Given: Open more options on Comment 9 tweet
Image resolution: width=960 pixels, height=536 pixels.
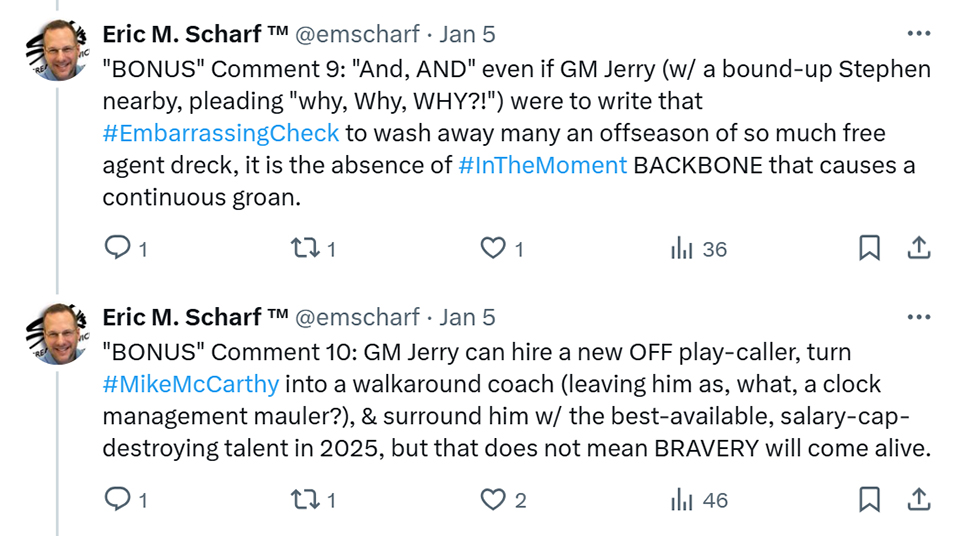Looking at the screenshot, I should click(919, 34).
